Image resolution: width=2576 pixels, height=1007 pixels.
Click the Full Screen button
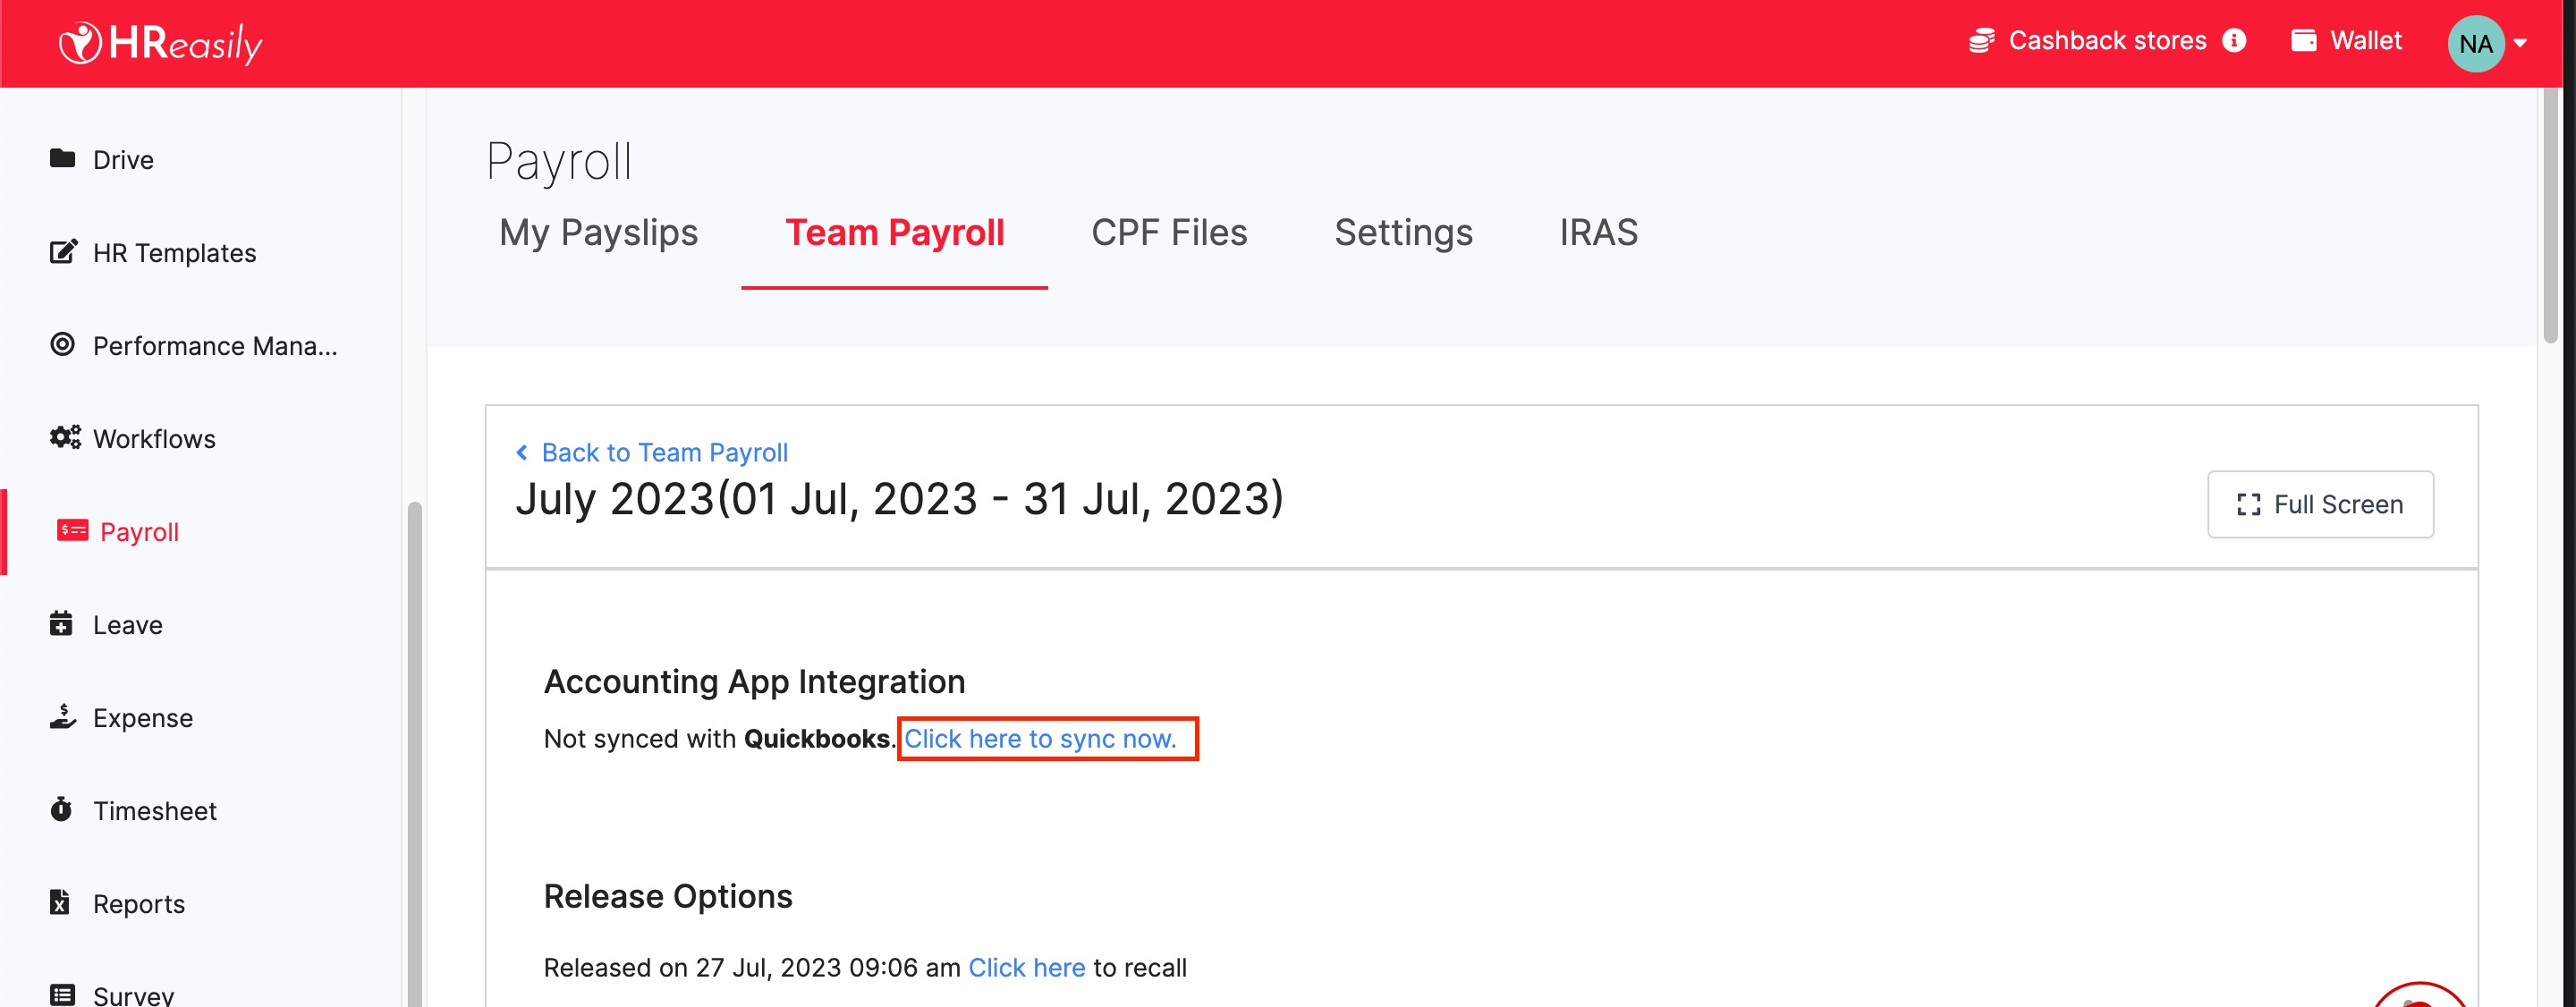(x=2320, y=504)
